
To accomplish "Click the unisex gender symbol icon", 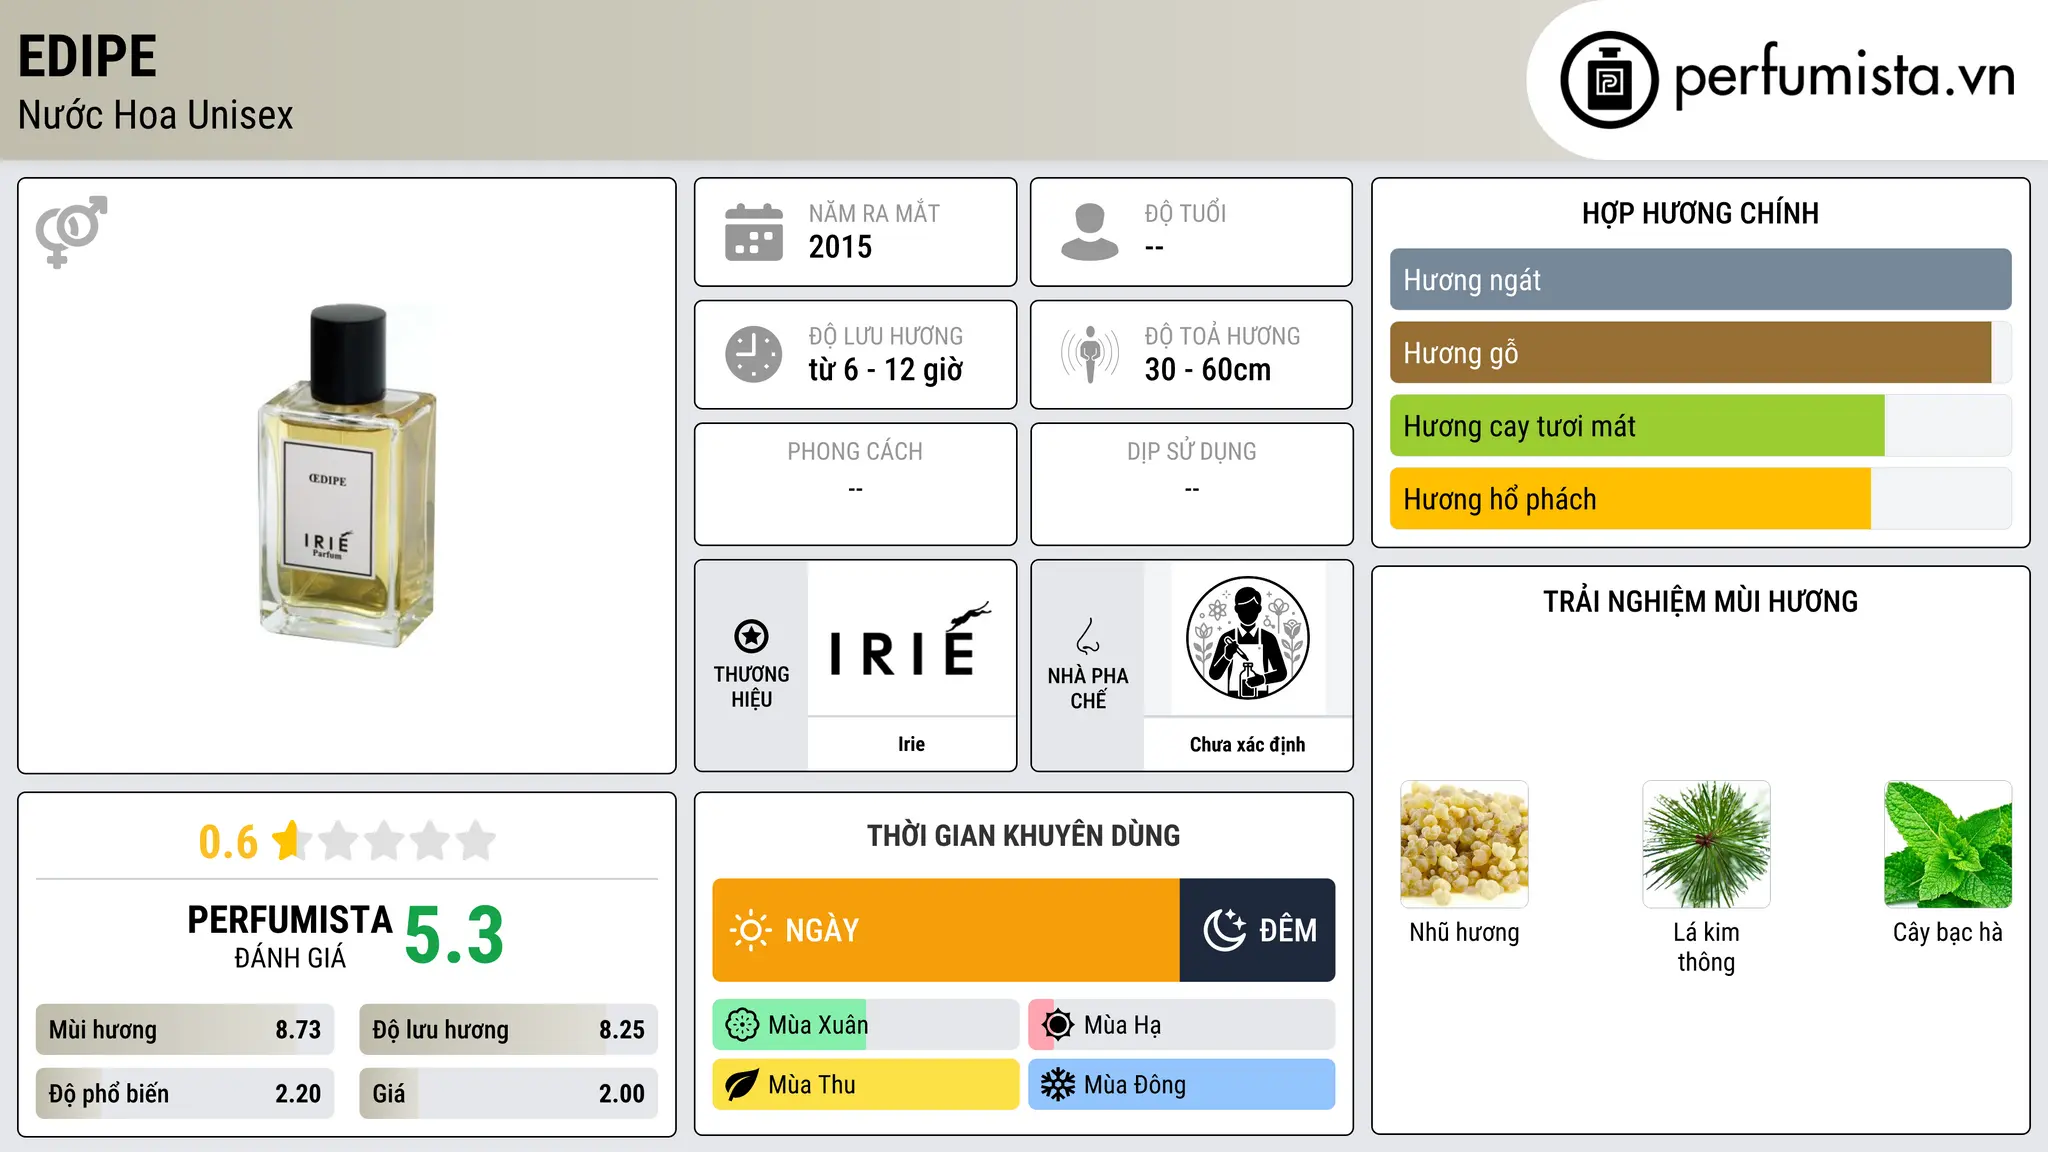I will 71,232.
